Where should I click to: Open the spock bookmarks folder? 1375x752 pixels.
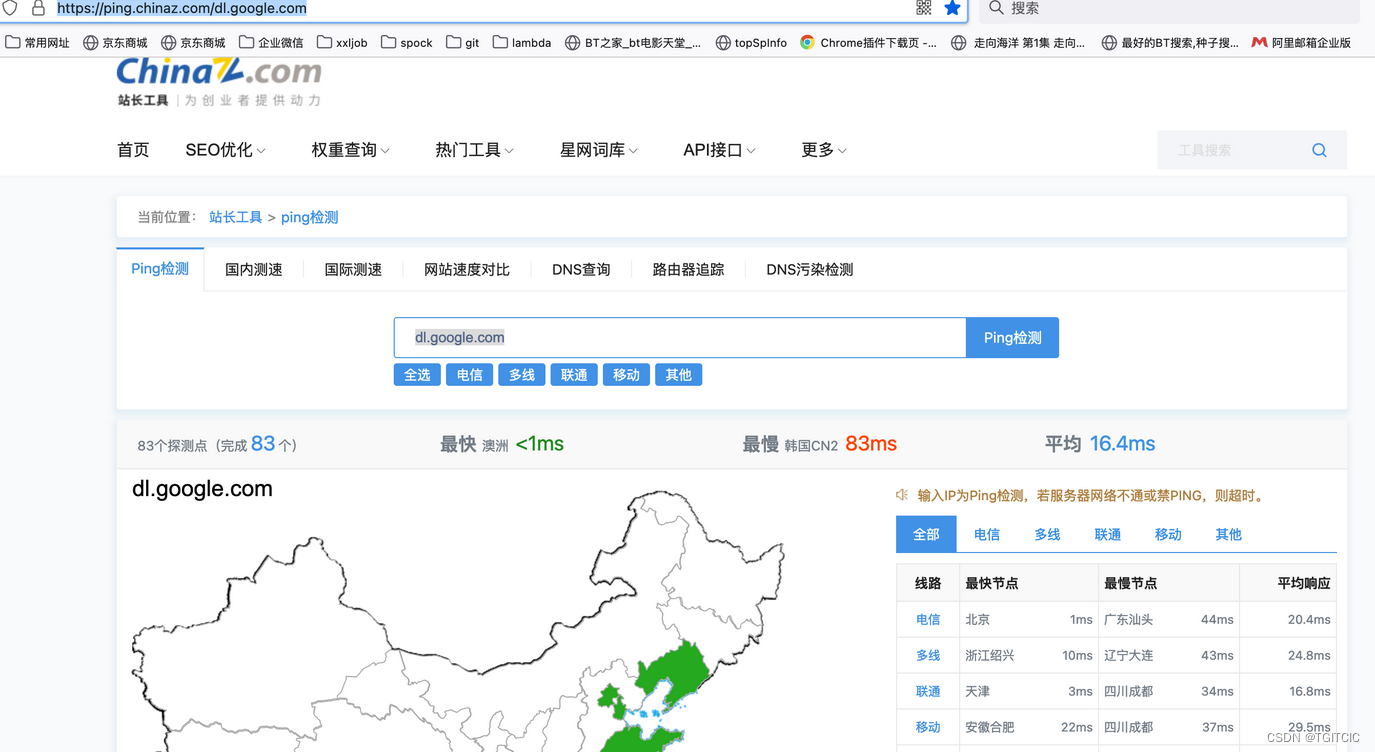tap(407, 42)
